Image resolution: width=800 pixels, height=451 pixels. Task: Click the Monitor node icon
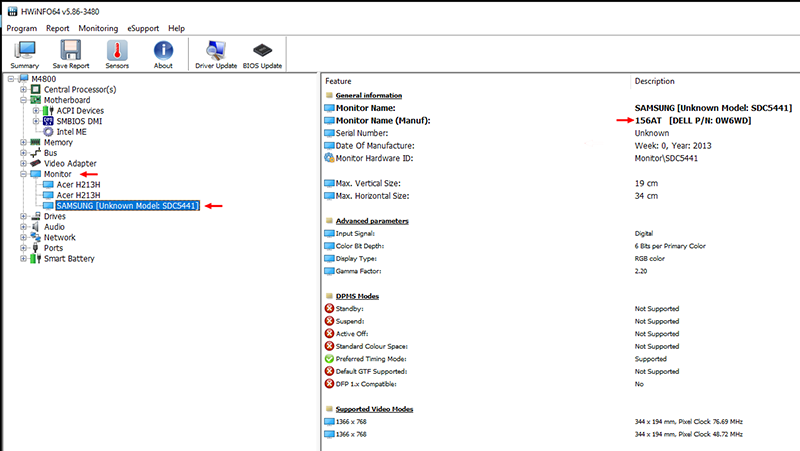36,174
